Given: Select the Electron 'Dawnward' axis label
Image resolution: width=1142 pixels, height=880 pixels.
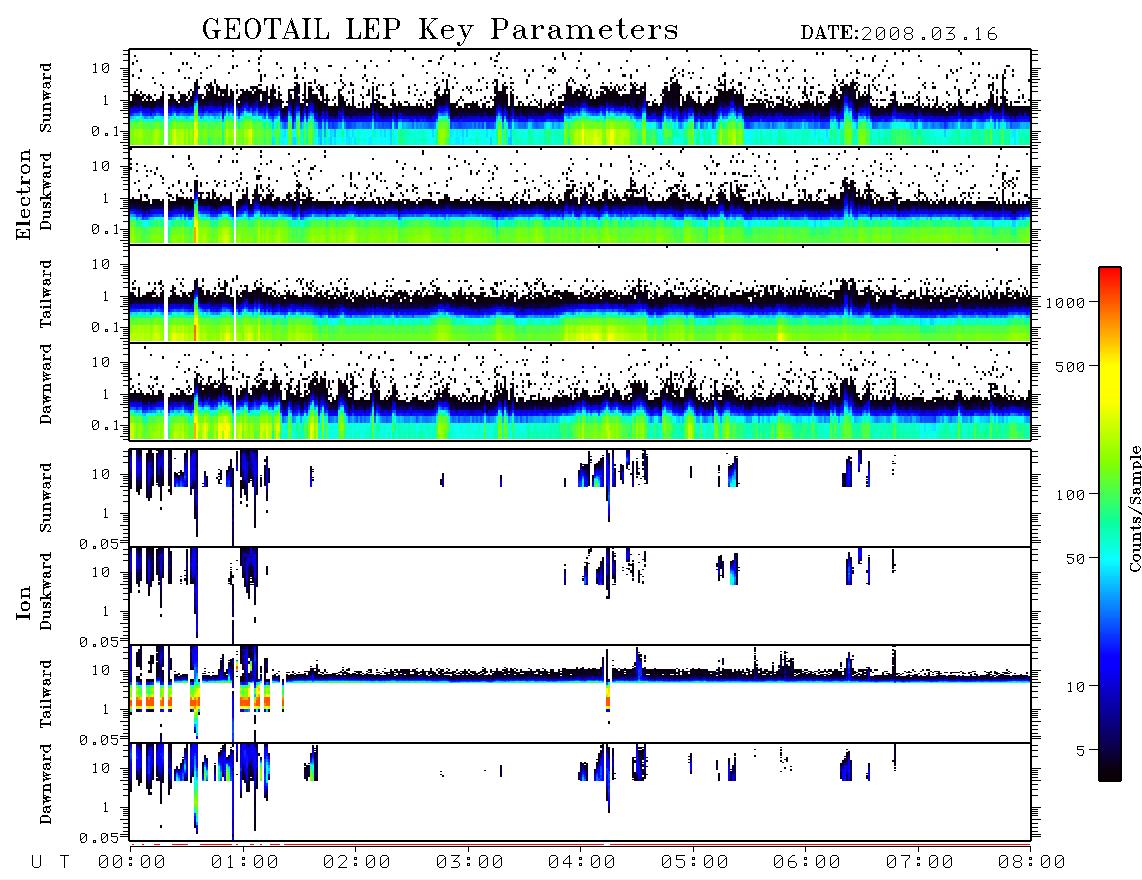Looking at the screenshot, I should point(46,384).
